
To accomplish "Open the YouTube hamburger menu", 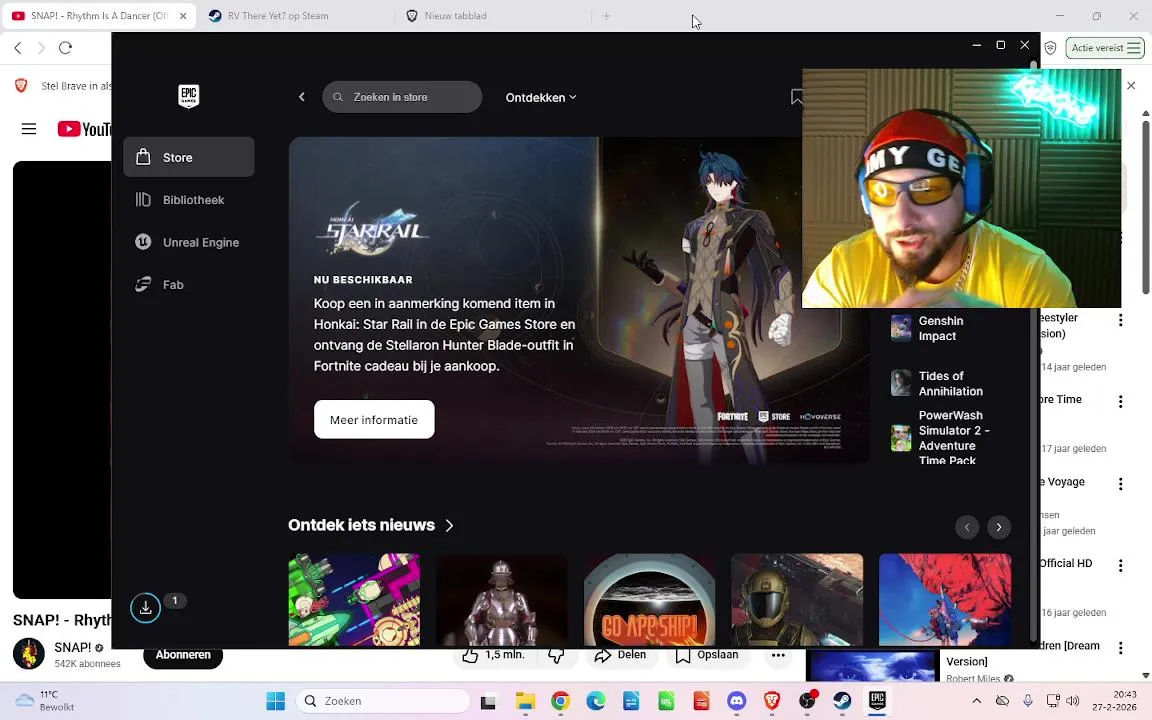I will point(29,129).
